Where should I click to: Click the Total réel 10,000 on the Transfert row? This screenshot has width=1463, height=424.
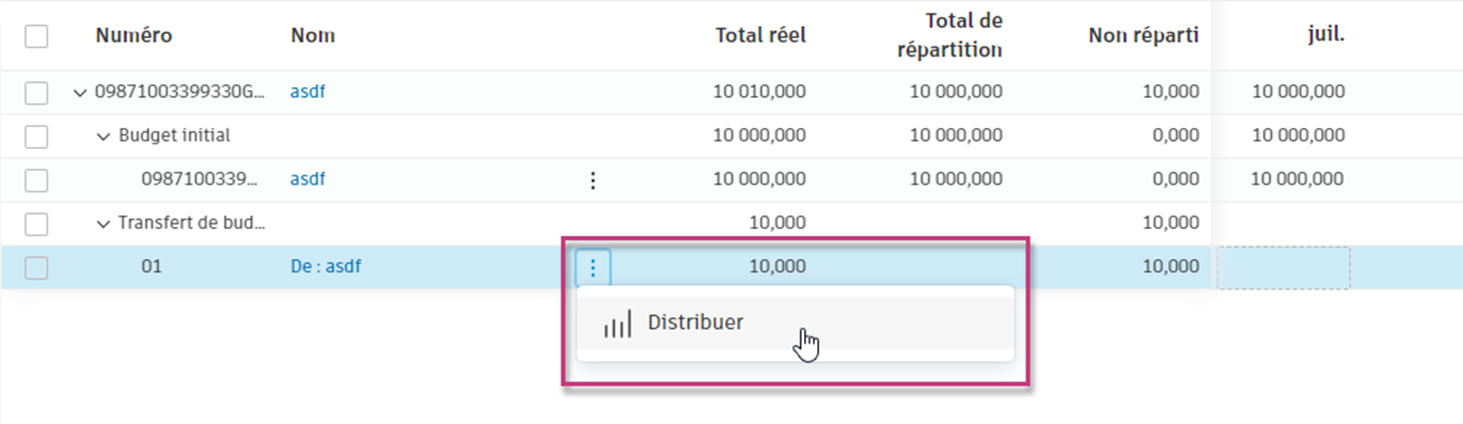pyautogui.click(x=777, y=223)
